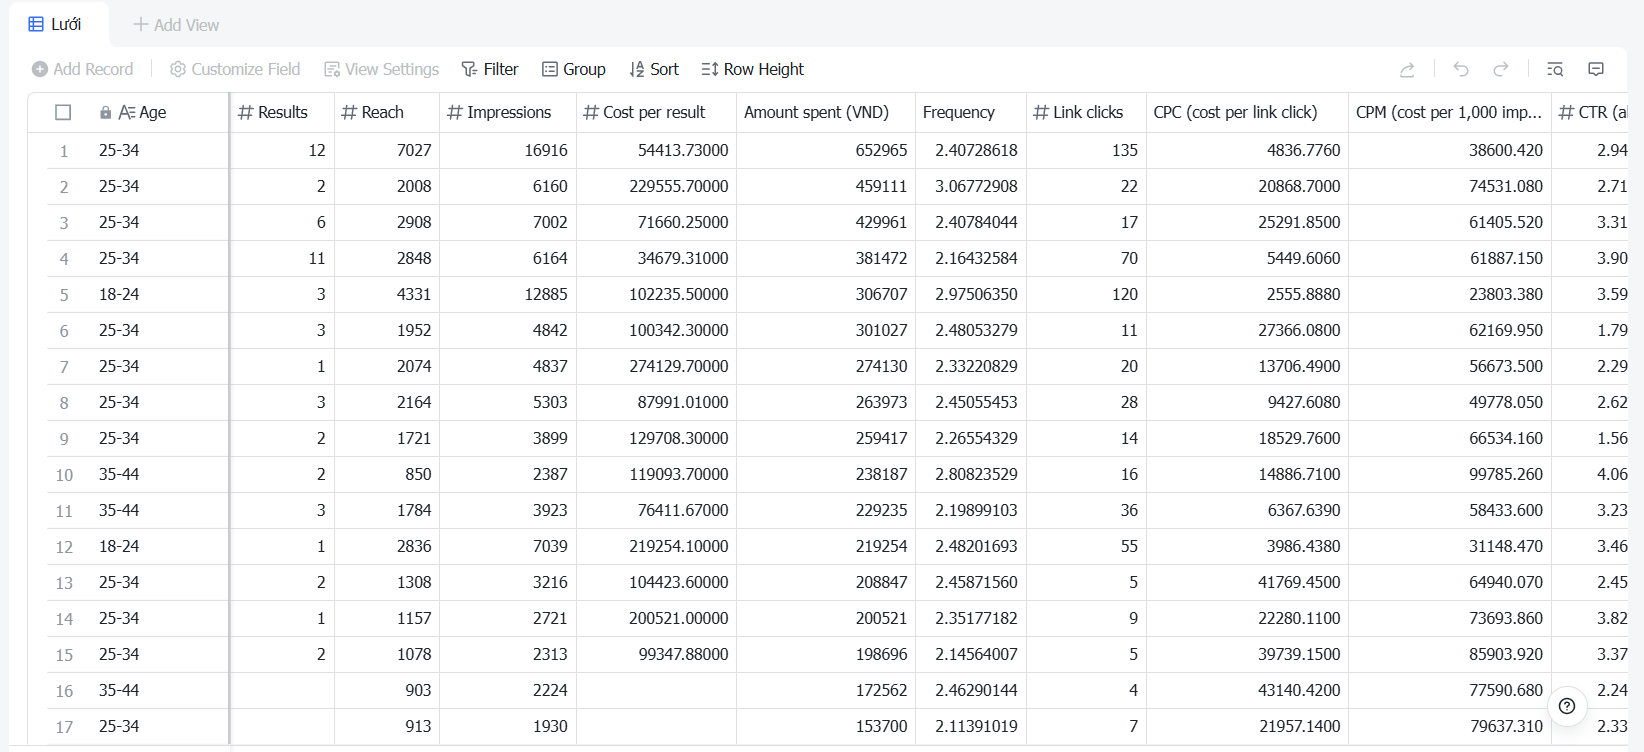
Task: Click the Cost per result column header
Action: tap(656, 112)
